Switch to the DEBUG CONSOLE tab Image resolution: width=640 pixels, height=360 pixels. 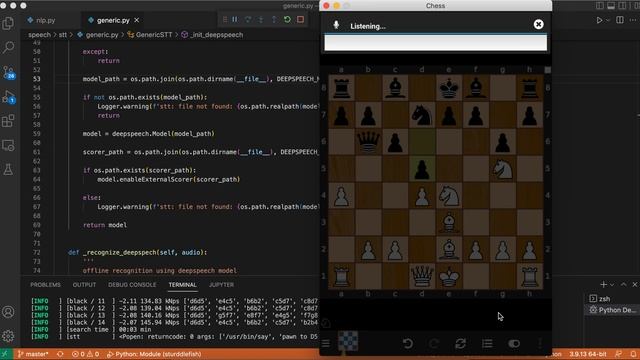(132, 284)
